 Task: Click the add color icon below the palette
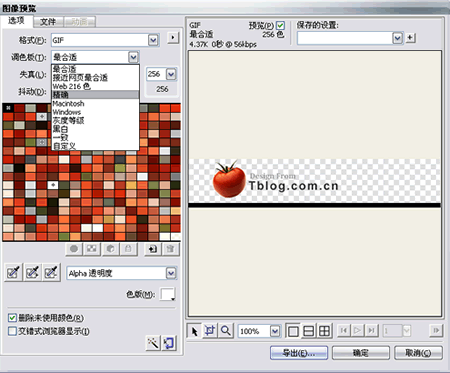pos(153,249)
